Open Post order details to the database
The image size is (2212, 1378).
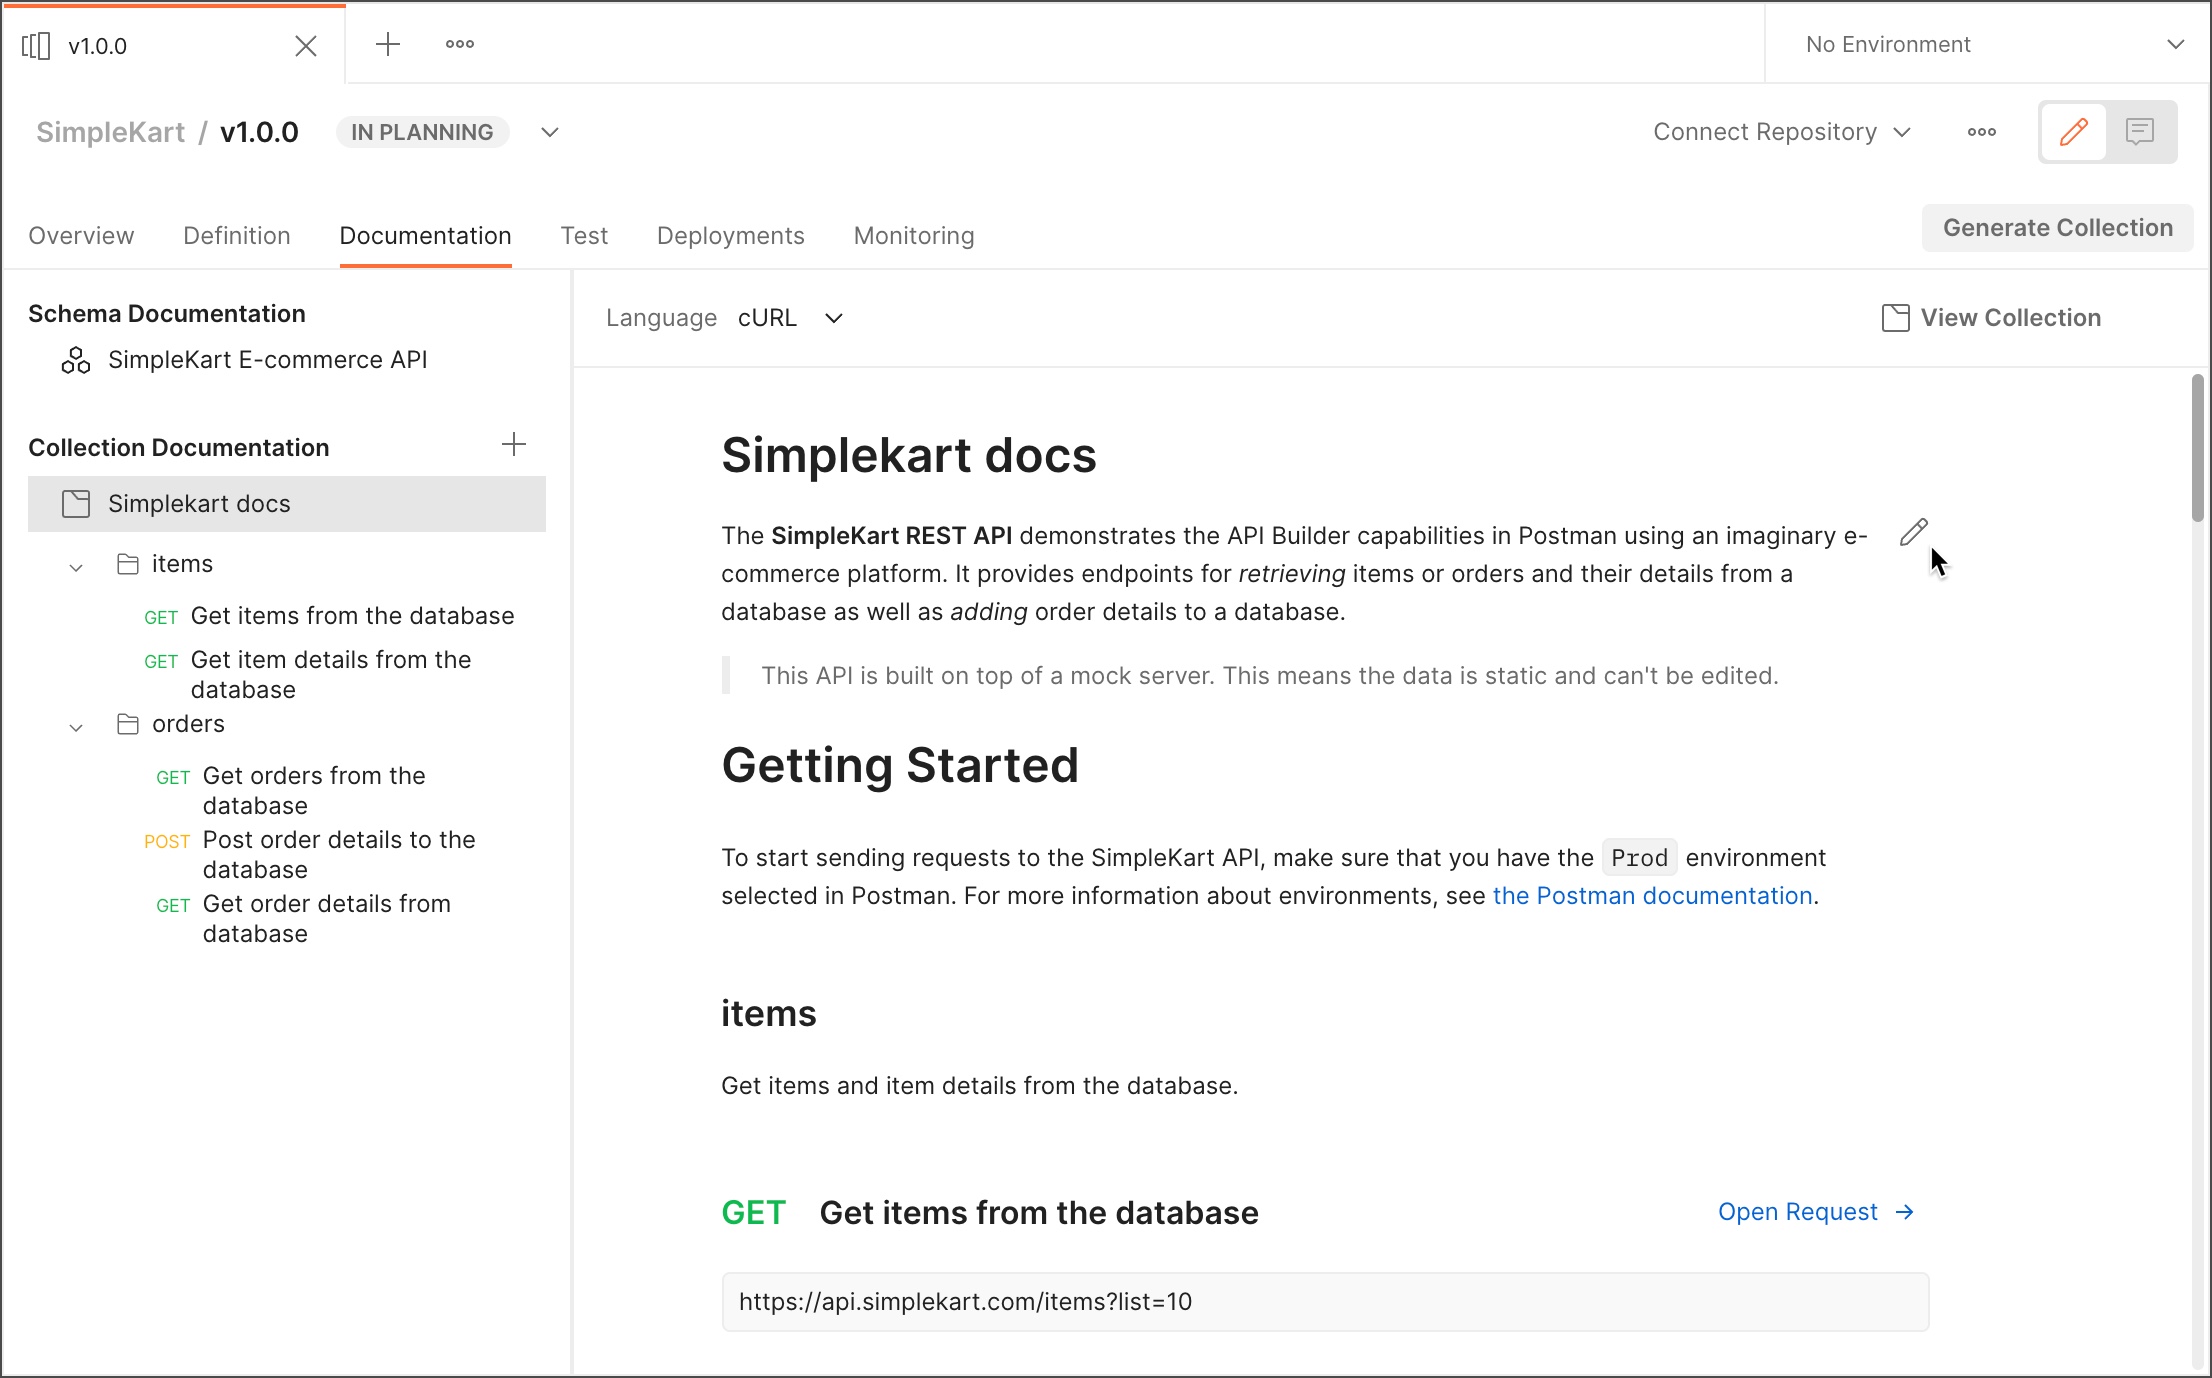339,855
